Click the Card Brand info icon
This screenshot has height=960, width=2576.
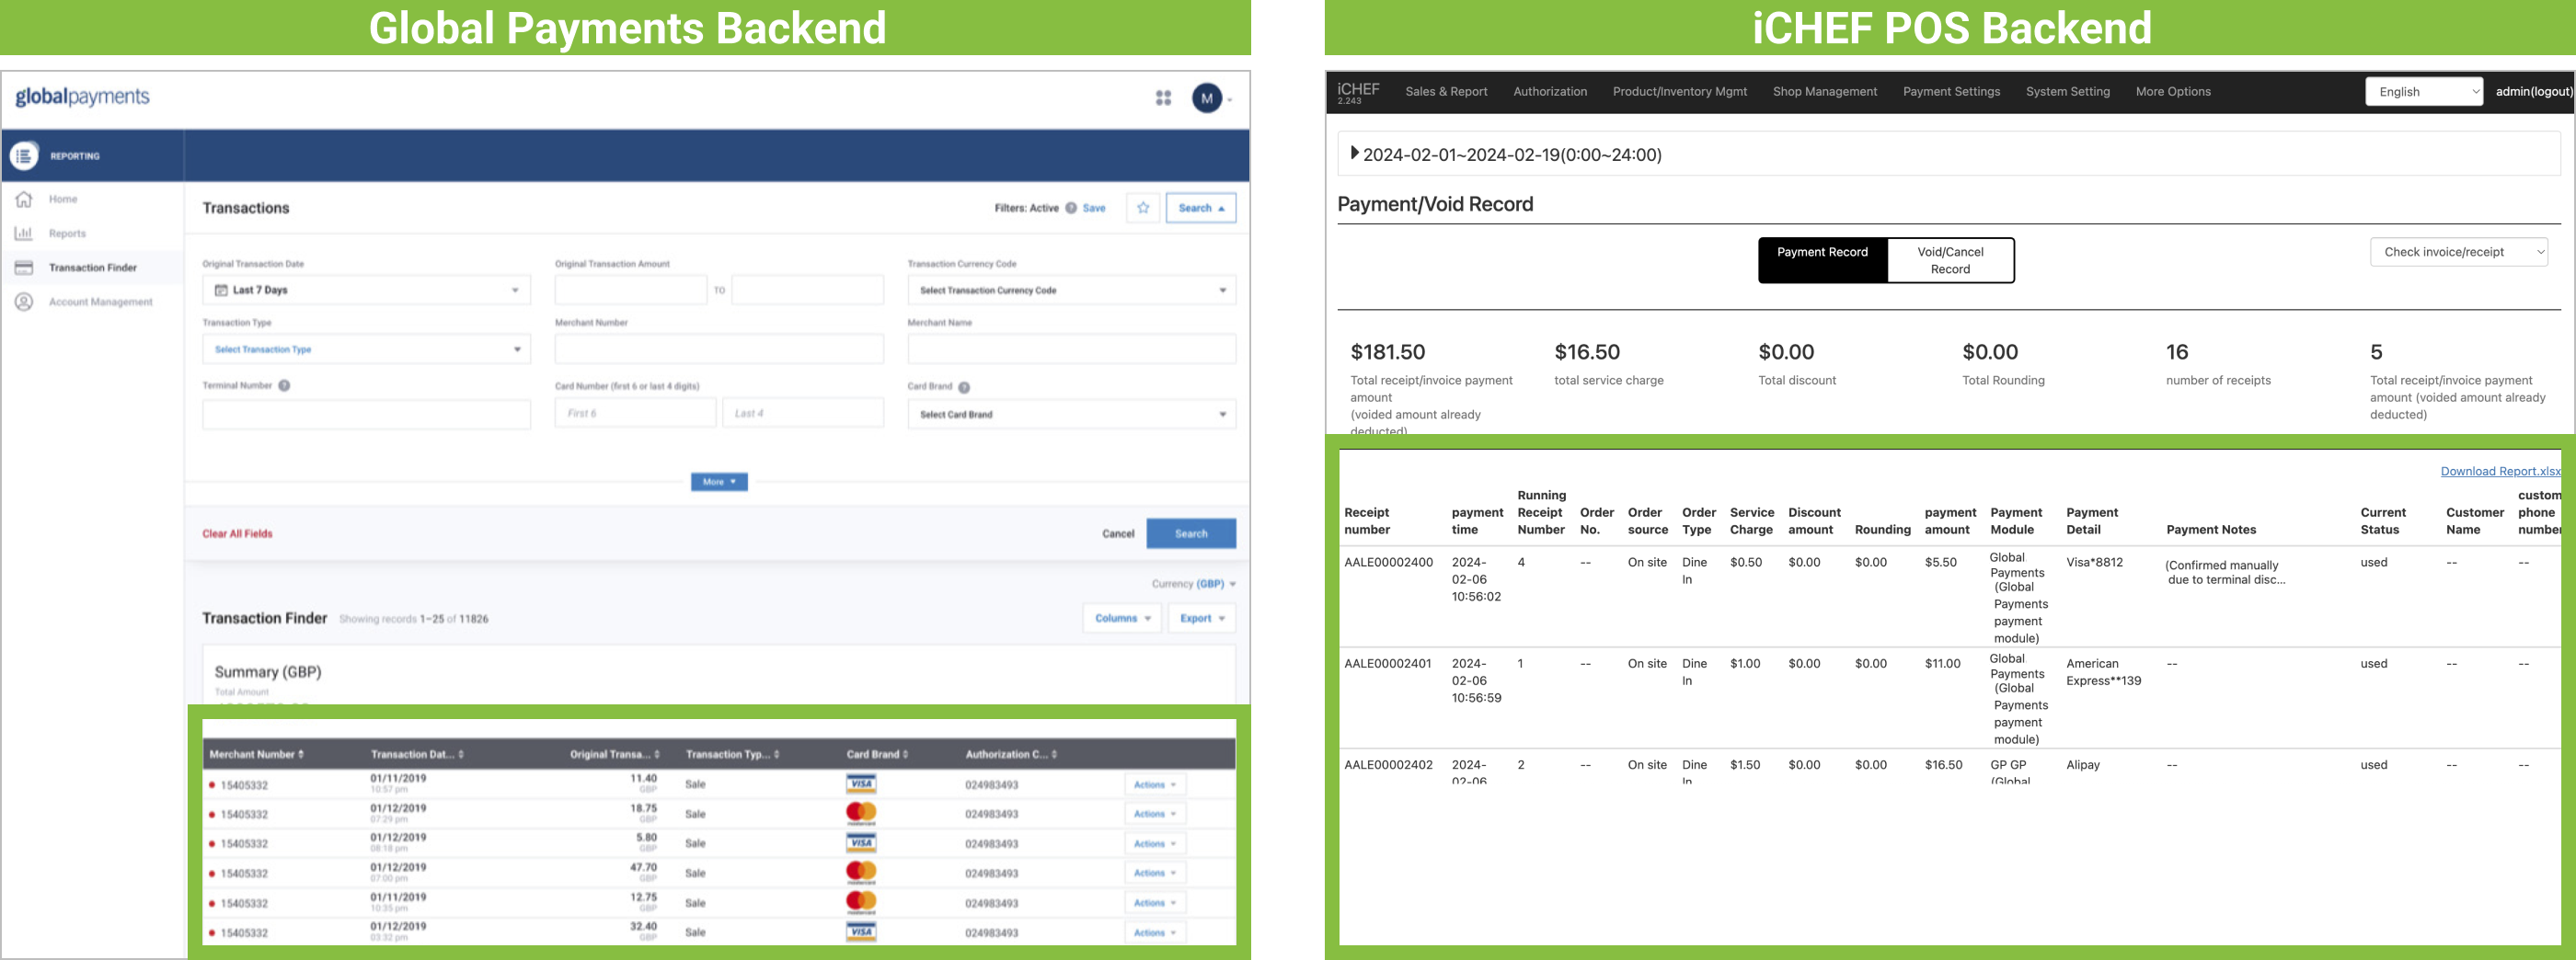tap(964, 387)
